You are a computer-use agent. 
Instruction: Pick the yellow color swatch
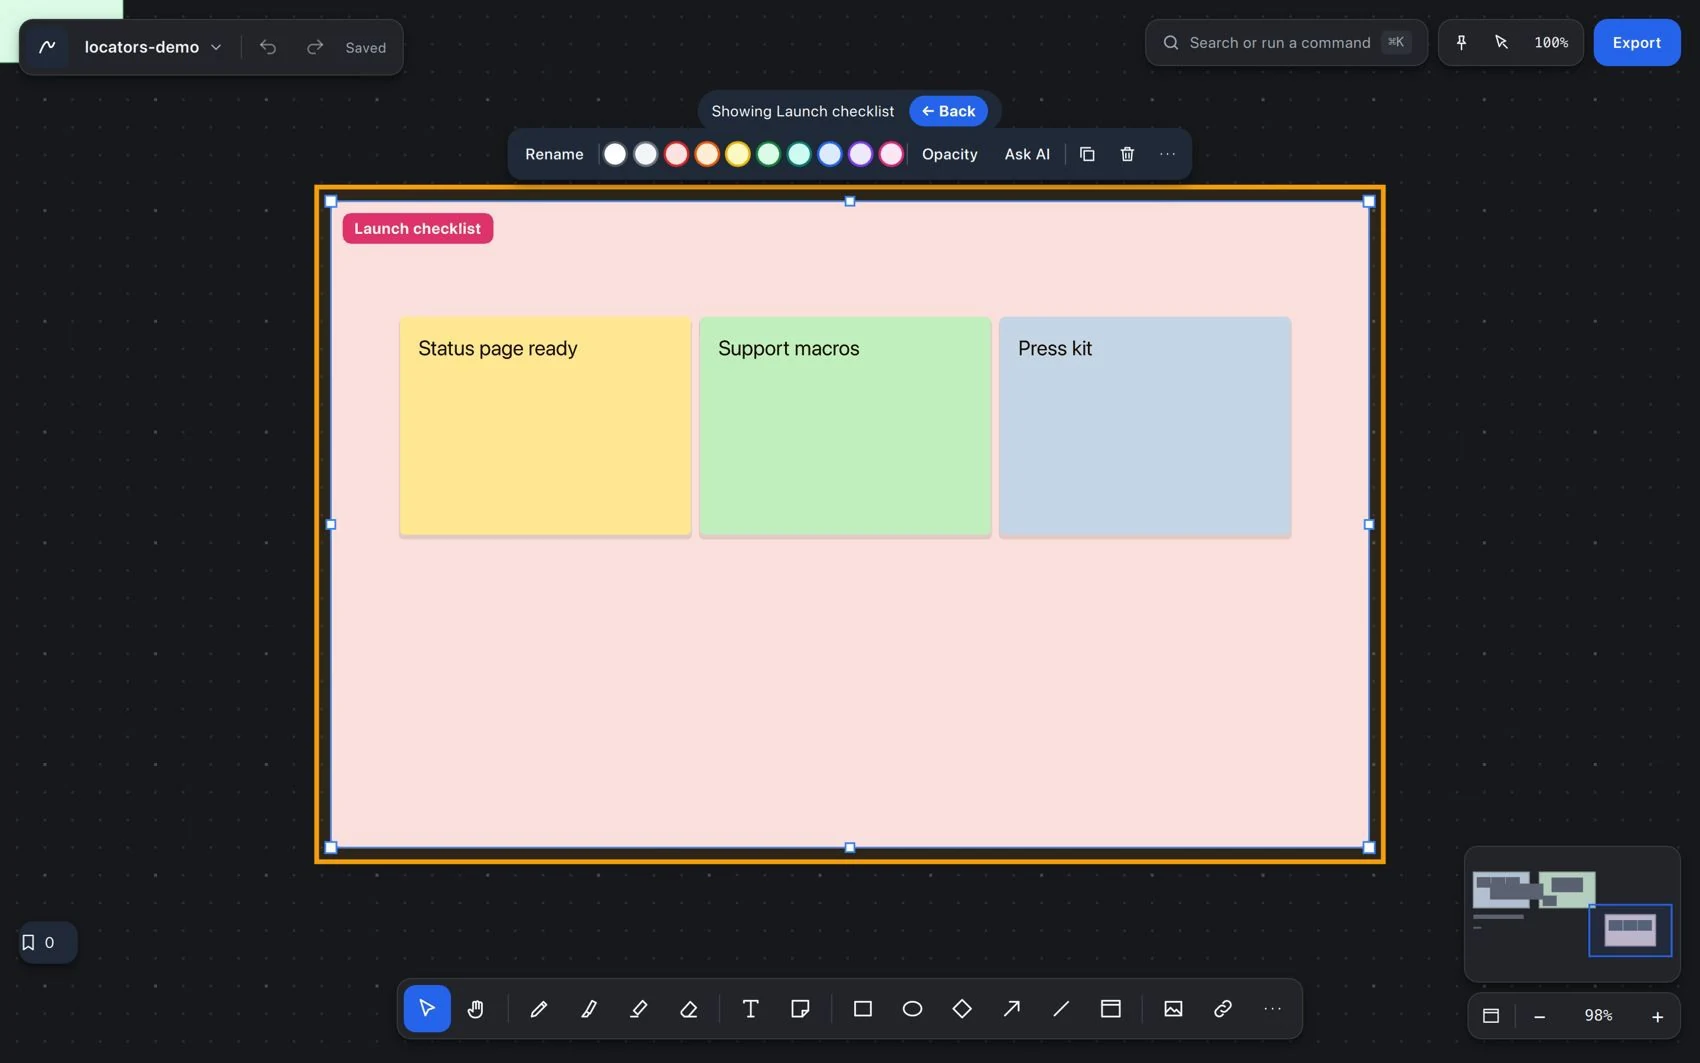pyautogui.click(x=737, y=154)
